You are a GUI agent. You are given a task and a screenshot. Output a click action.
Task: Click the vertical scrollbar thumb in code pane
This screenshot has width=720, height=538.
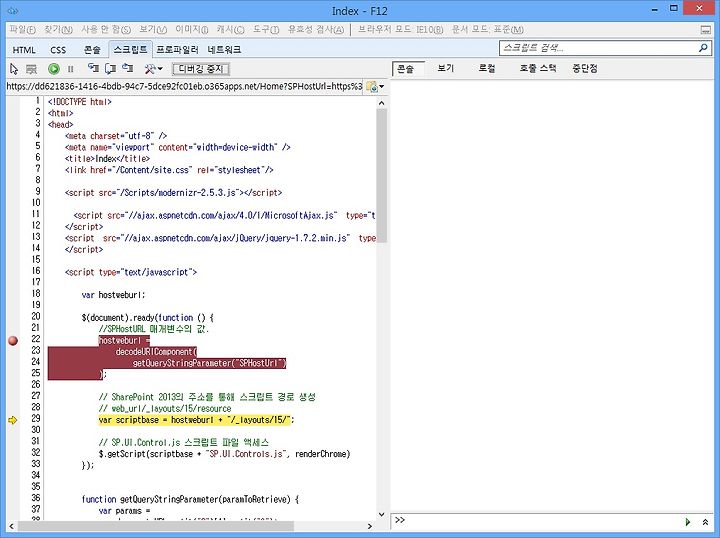[x=382, y=175]
